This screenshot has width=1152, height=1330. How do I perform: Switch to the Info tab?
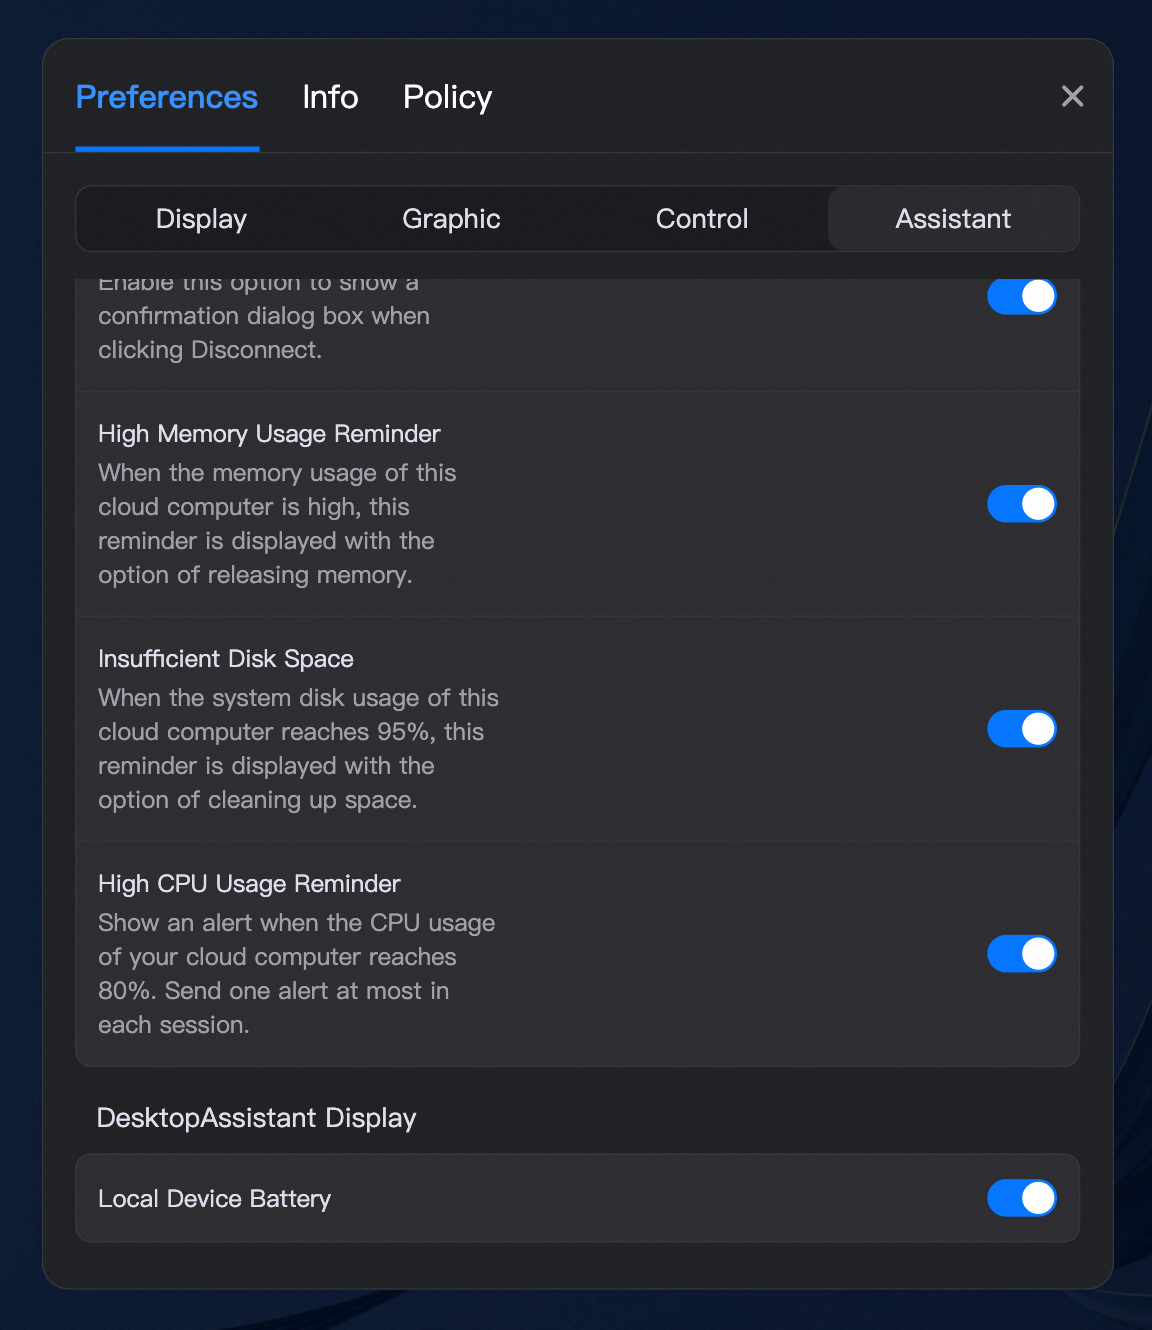330,97
